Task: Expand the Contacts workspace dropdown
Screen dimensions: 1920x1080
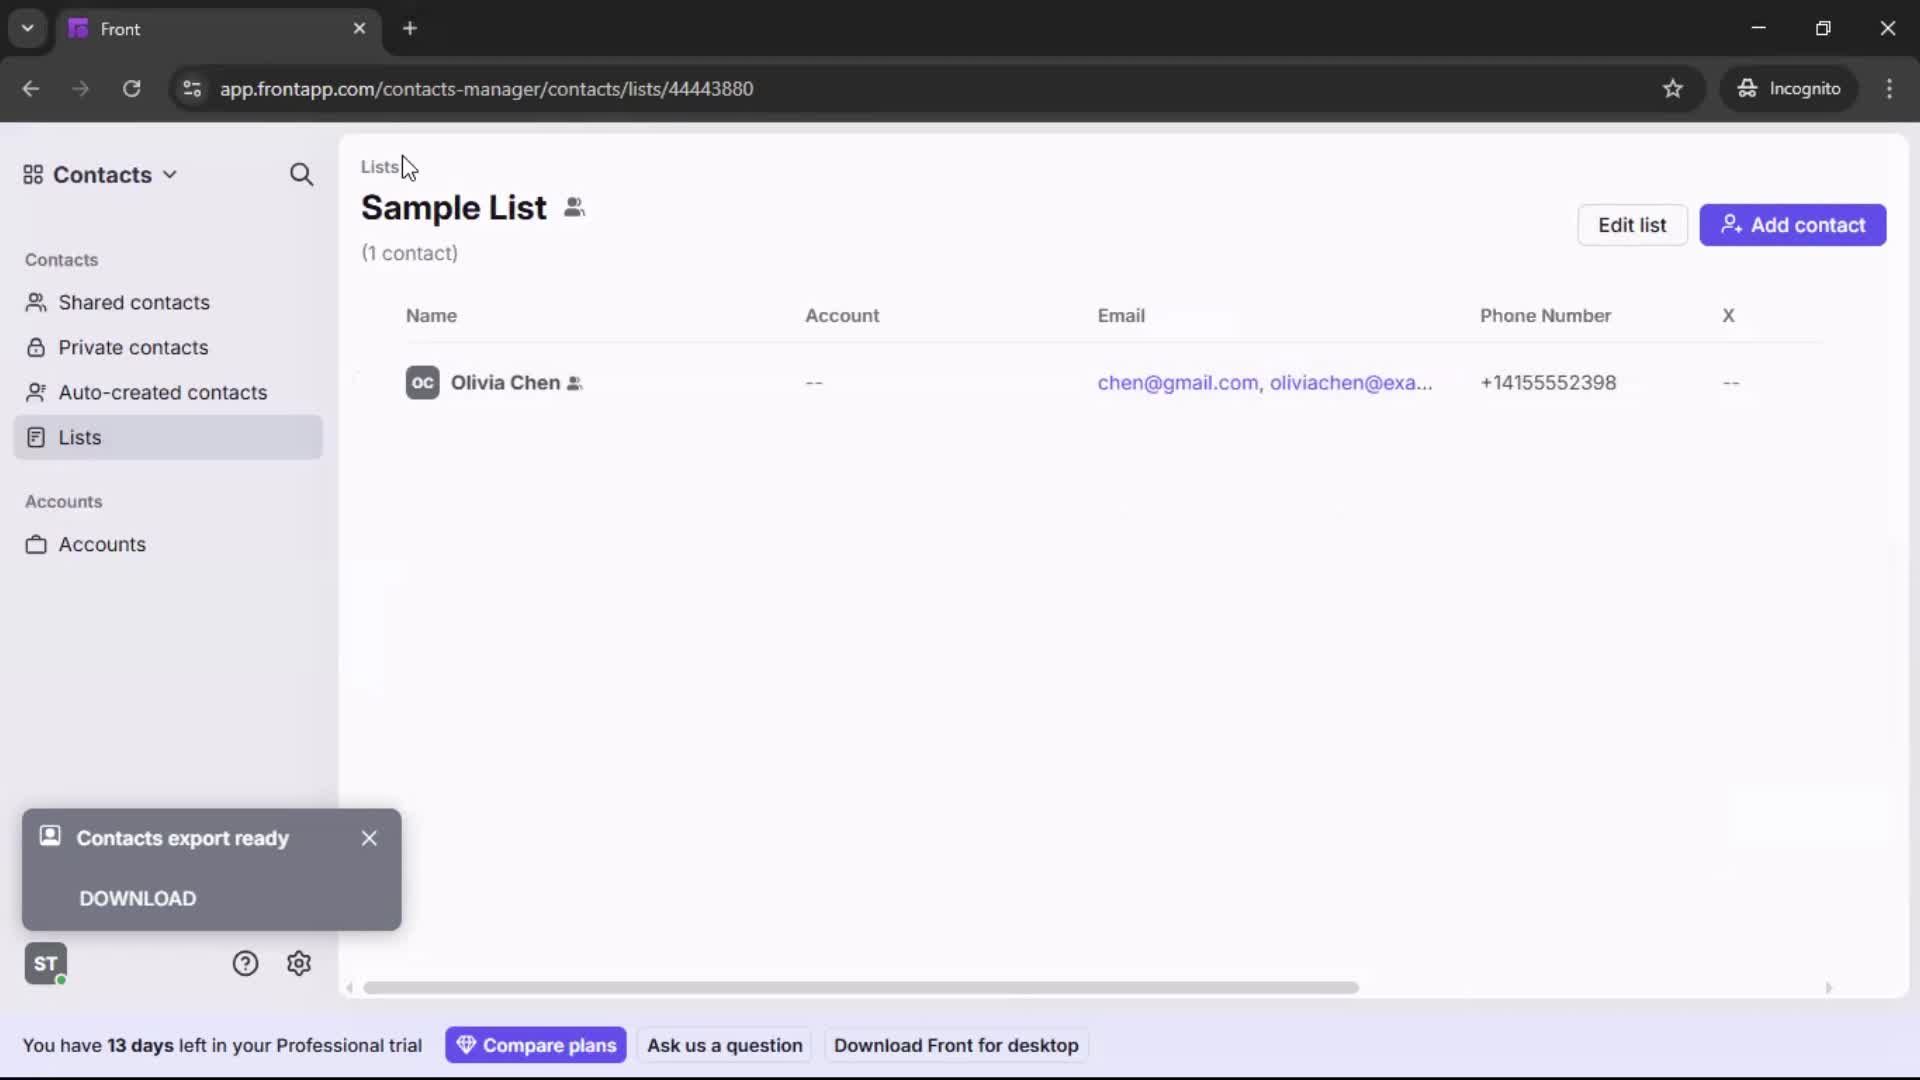Action: tap(168, 174)
